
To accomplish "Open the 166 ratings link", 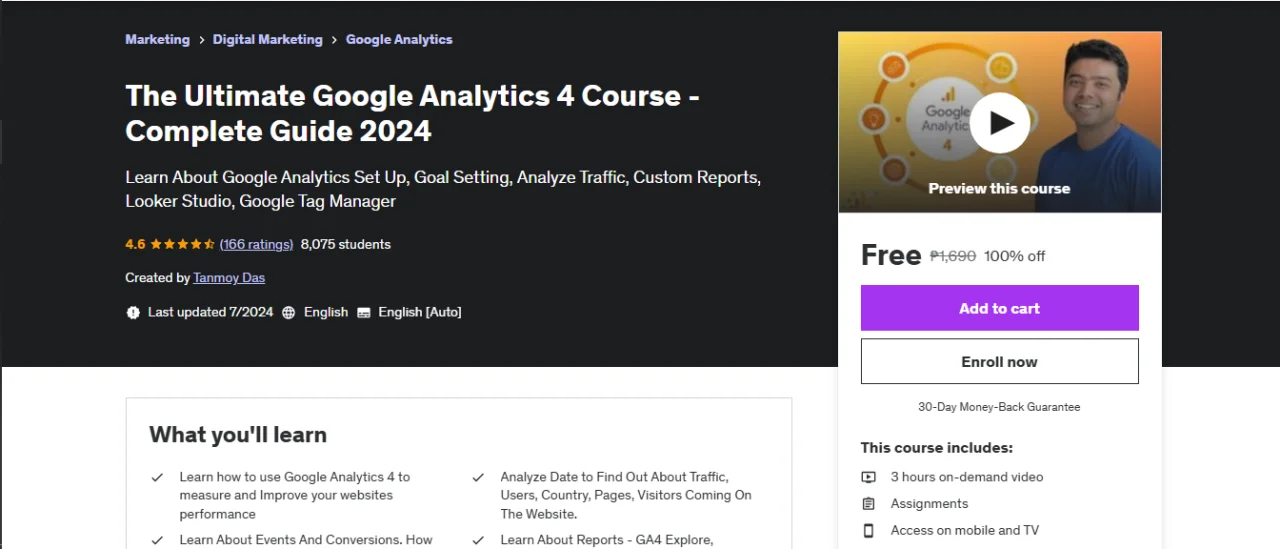I will [256, 244].
